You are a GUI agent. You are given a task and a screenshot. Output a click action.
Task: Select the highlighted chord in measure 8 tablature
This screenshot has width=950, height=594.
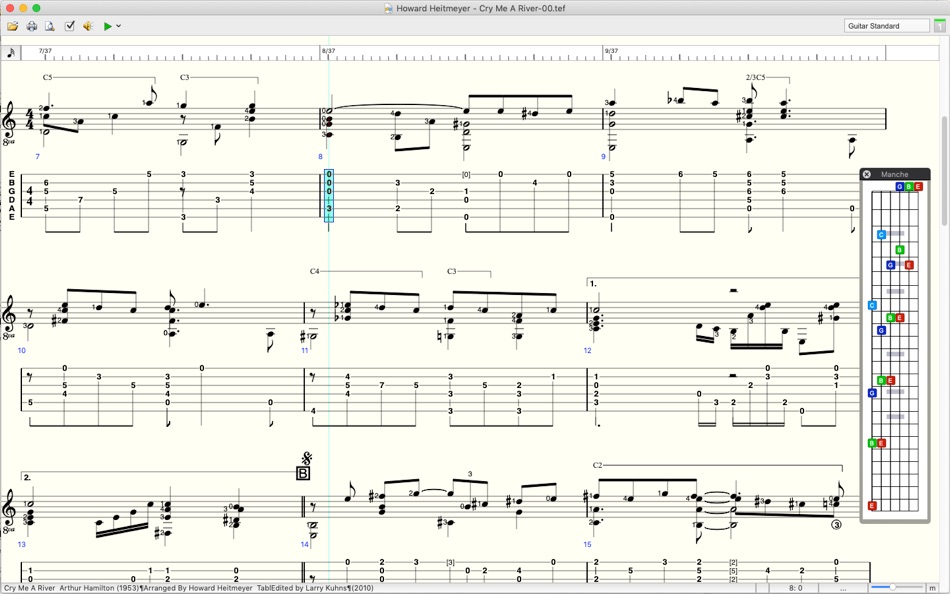pos(329,195)
